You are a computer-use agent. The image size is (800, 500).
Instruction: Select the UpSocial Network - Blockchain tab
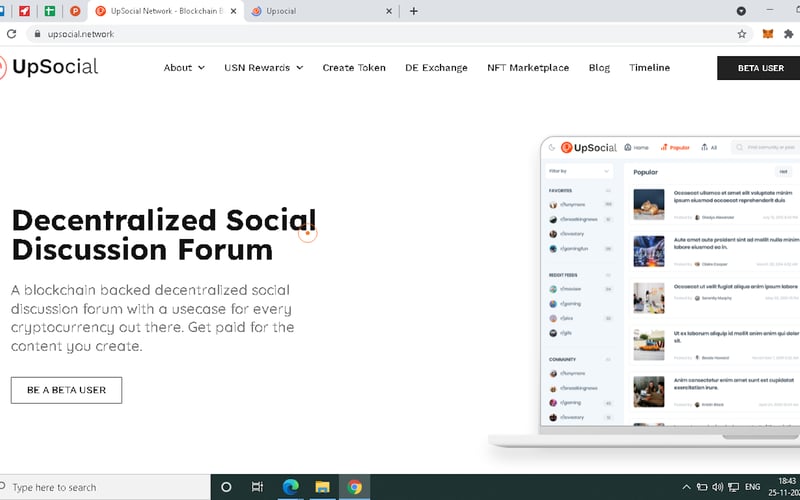[166, 11]
